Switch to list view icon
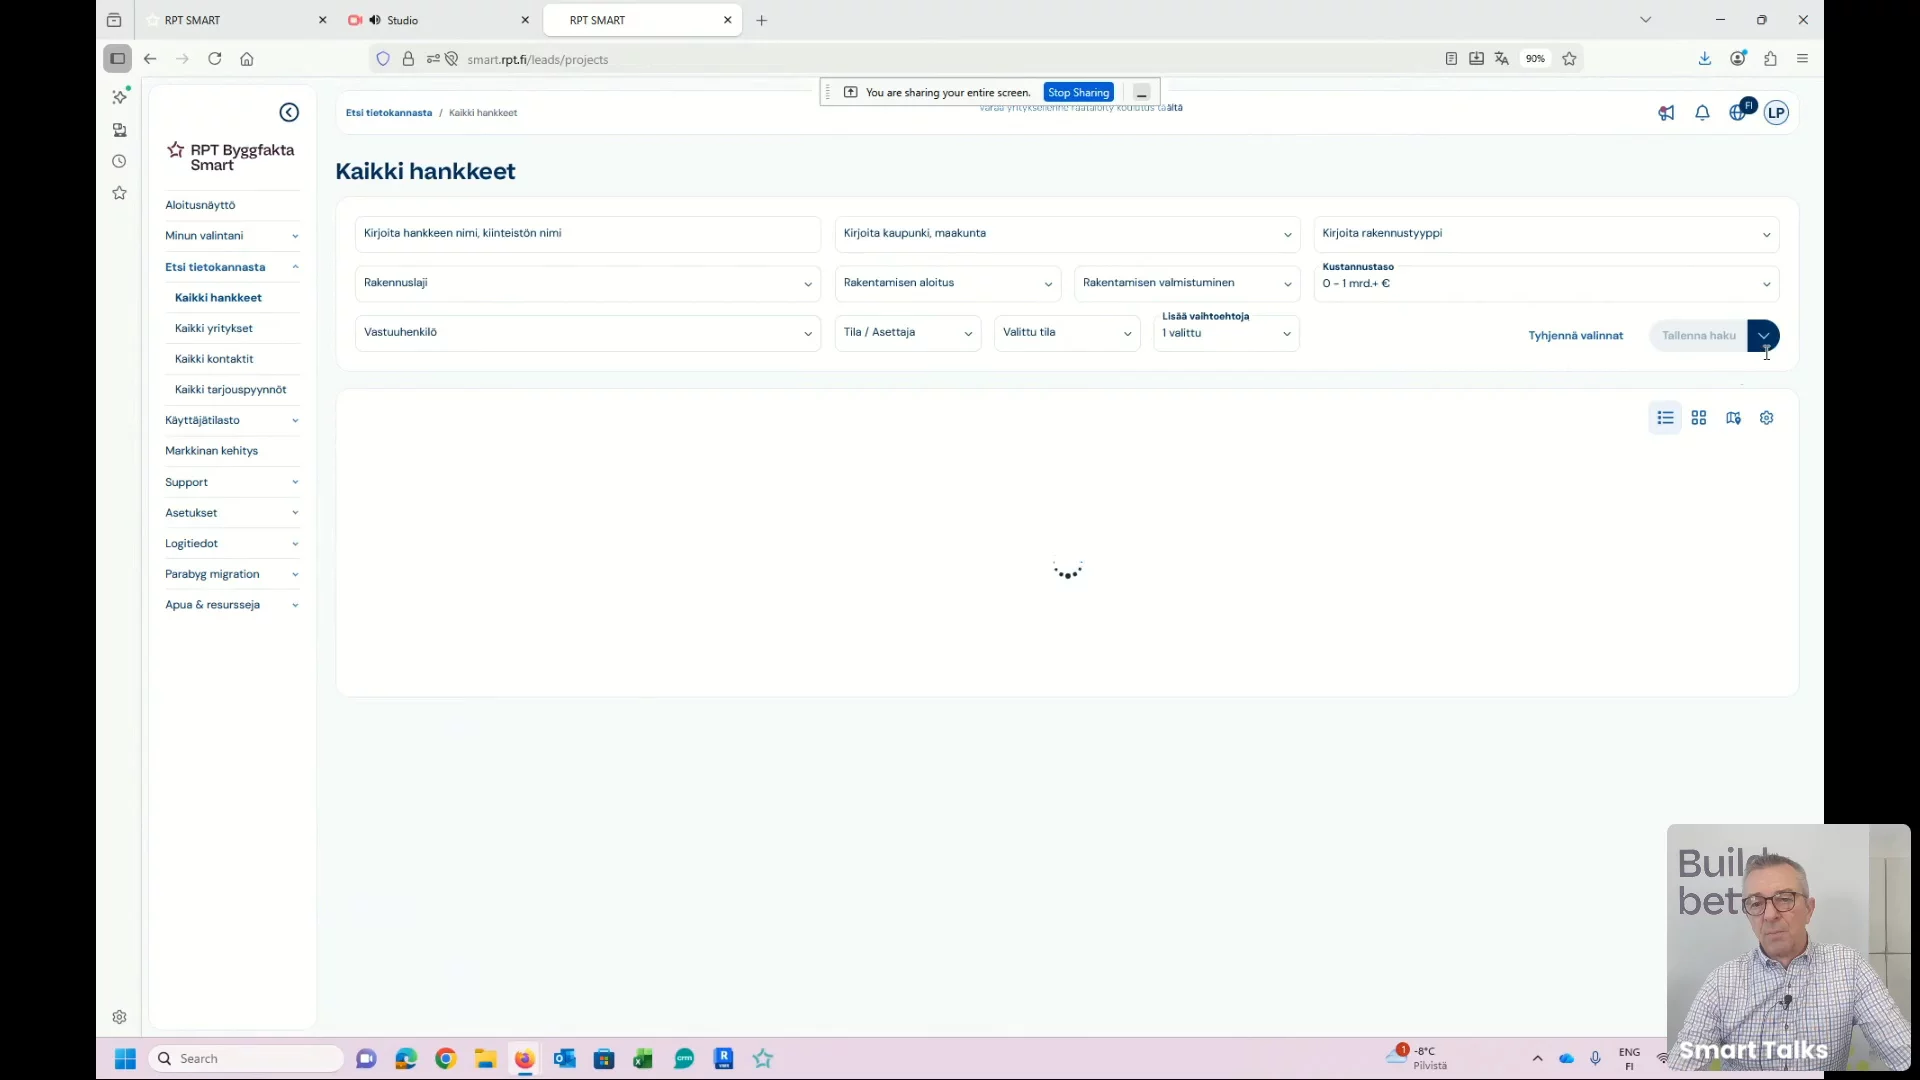This screenshot has height=1080, width=1920. click(x=1665, y=418)
